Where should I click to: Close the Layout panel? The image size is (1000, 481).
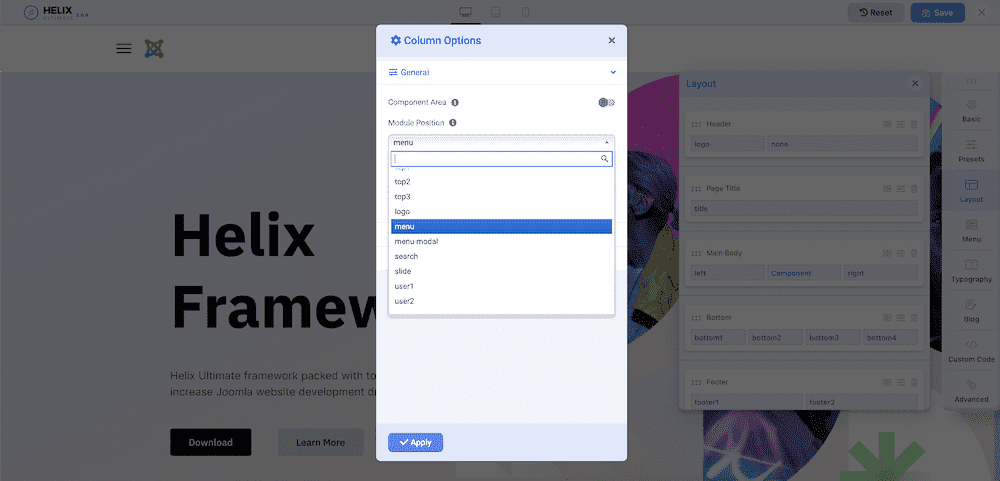click(915, 84)
